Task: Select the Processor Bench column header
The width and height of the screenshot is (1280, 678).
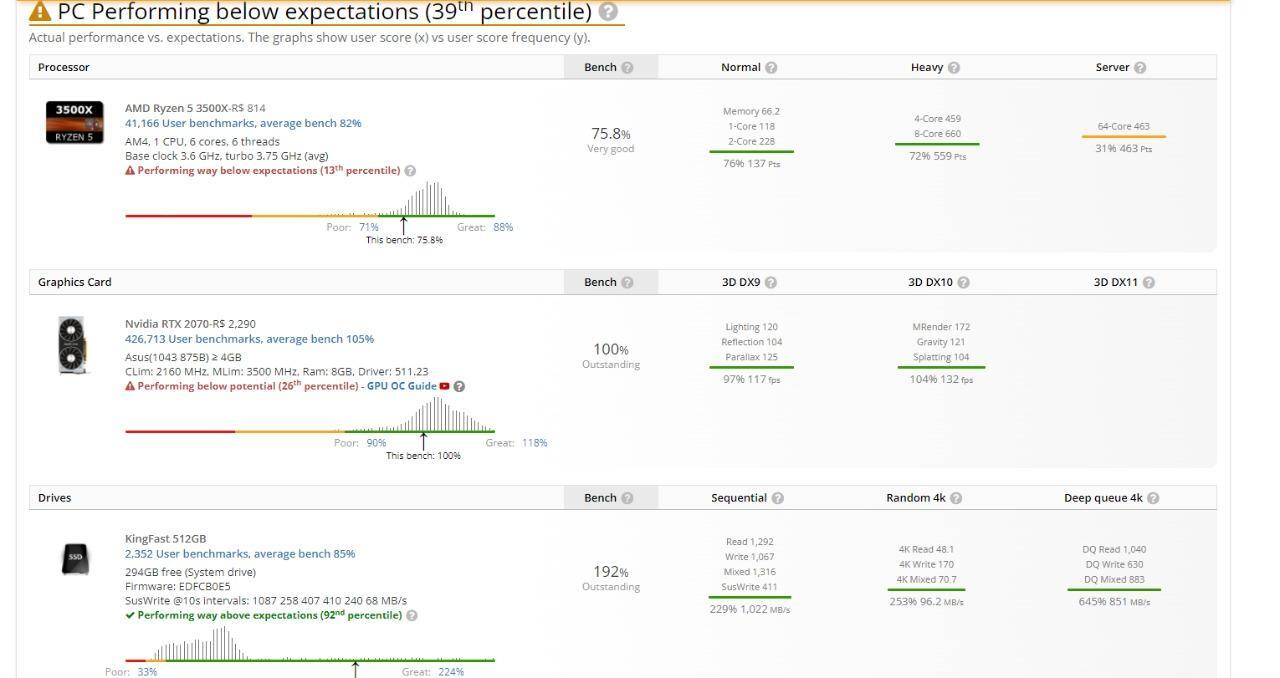Action: tap(610, 68)
